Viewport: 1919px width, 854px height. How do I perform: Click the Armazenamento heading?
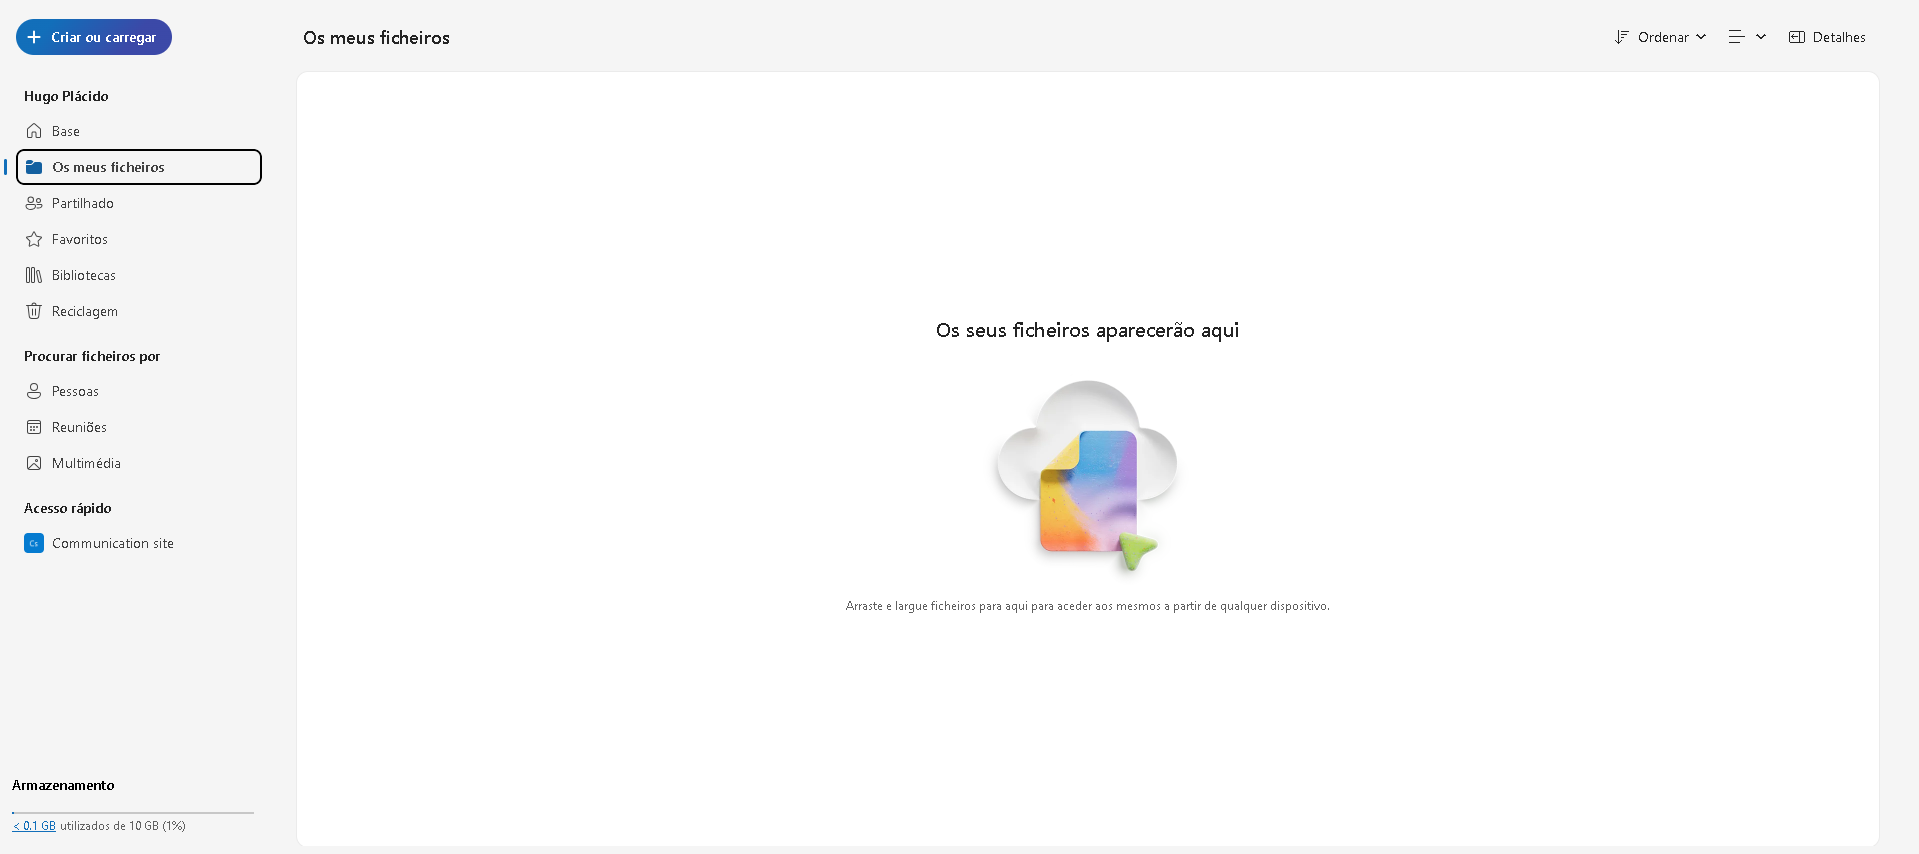[63, 785]
